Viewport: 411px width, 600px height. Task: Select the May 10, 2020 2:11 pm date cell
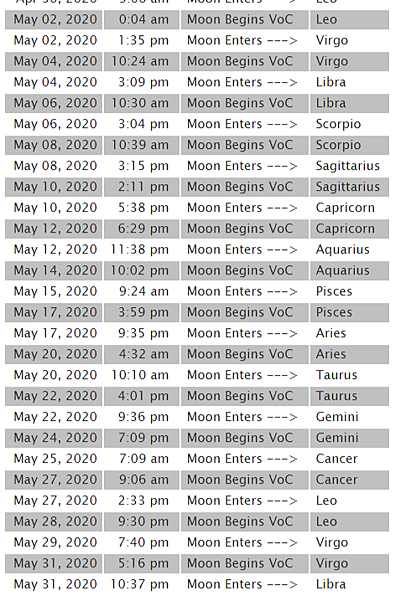click(54, 187)
